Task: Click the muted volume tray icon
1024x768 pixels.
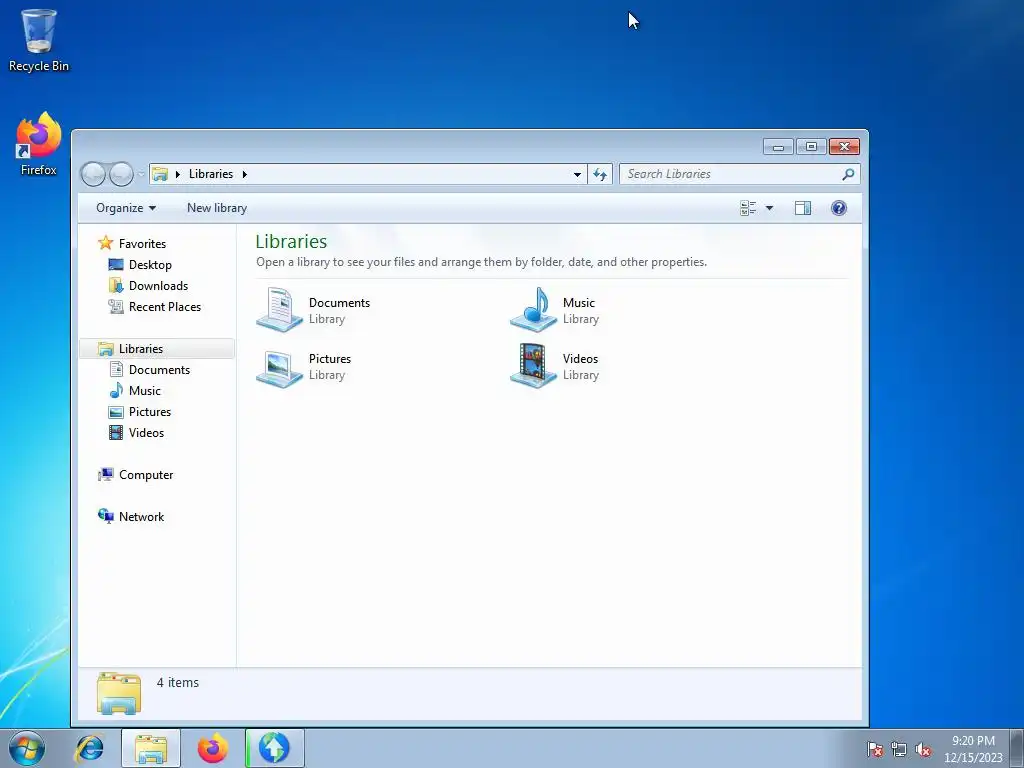Action: pyautogui.click(x=923, y=749)
